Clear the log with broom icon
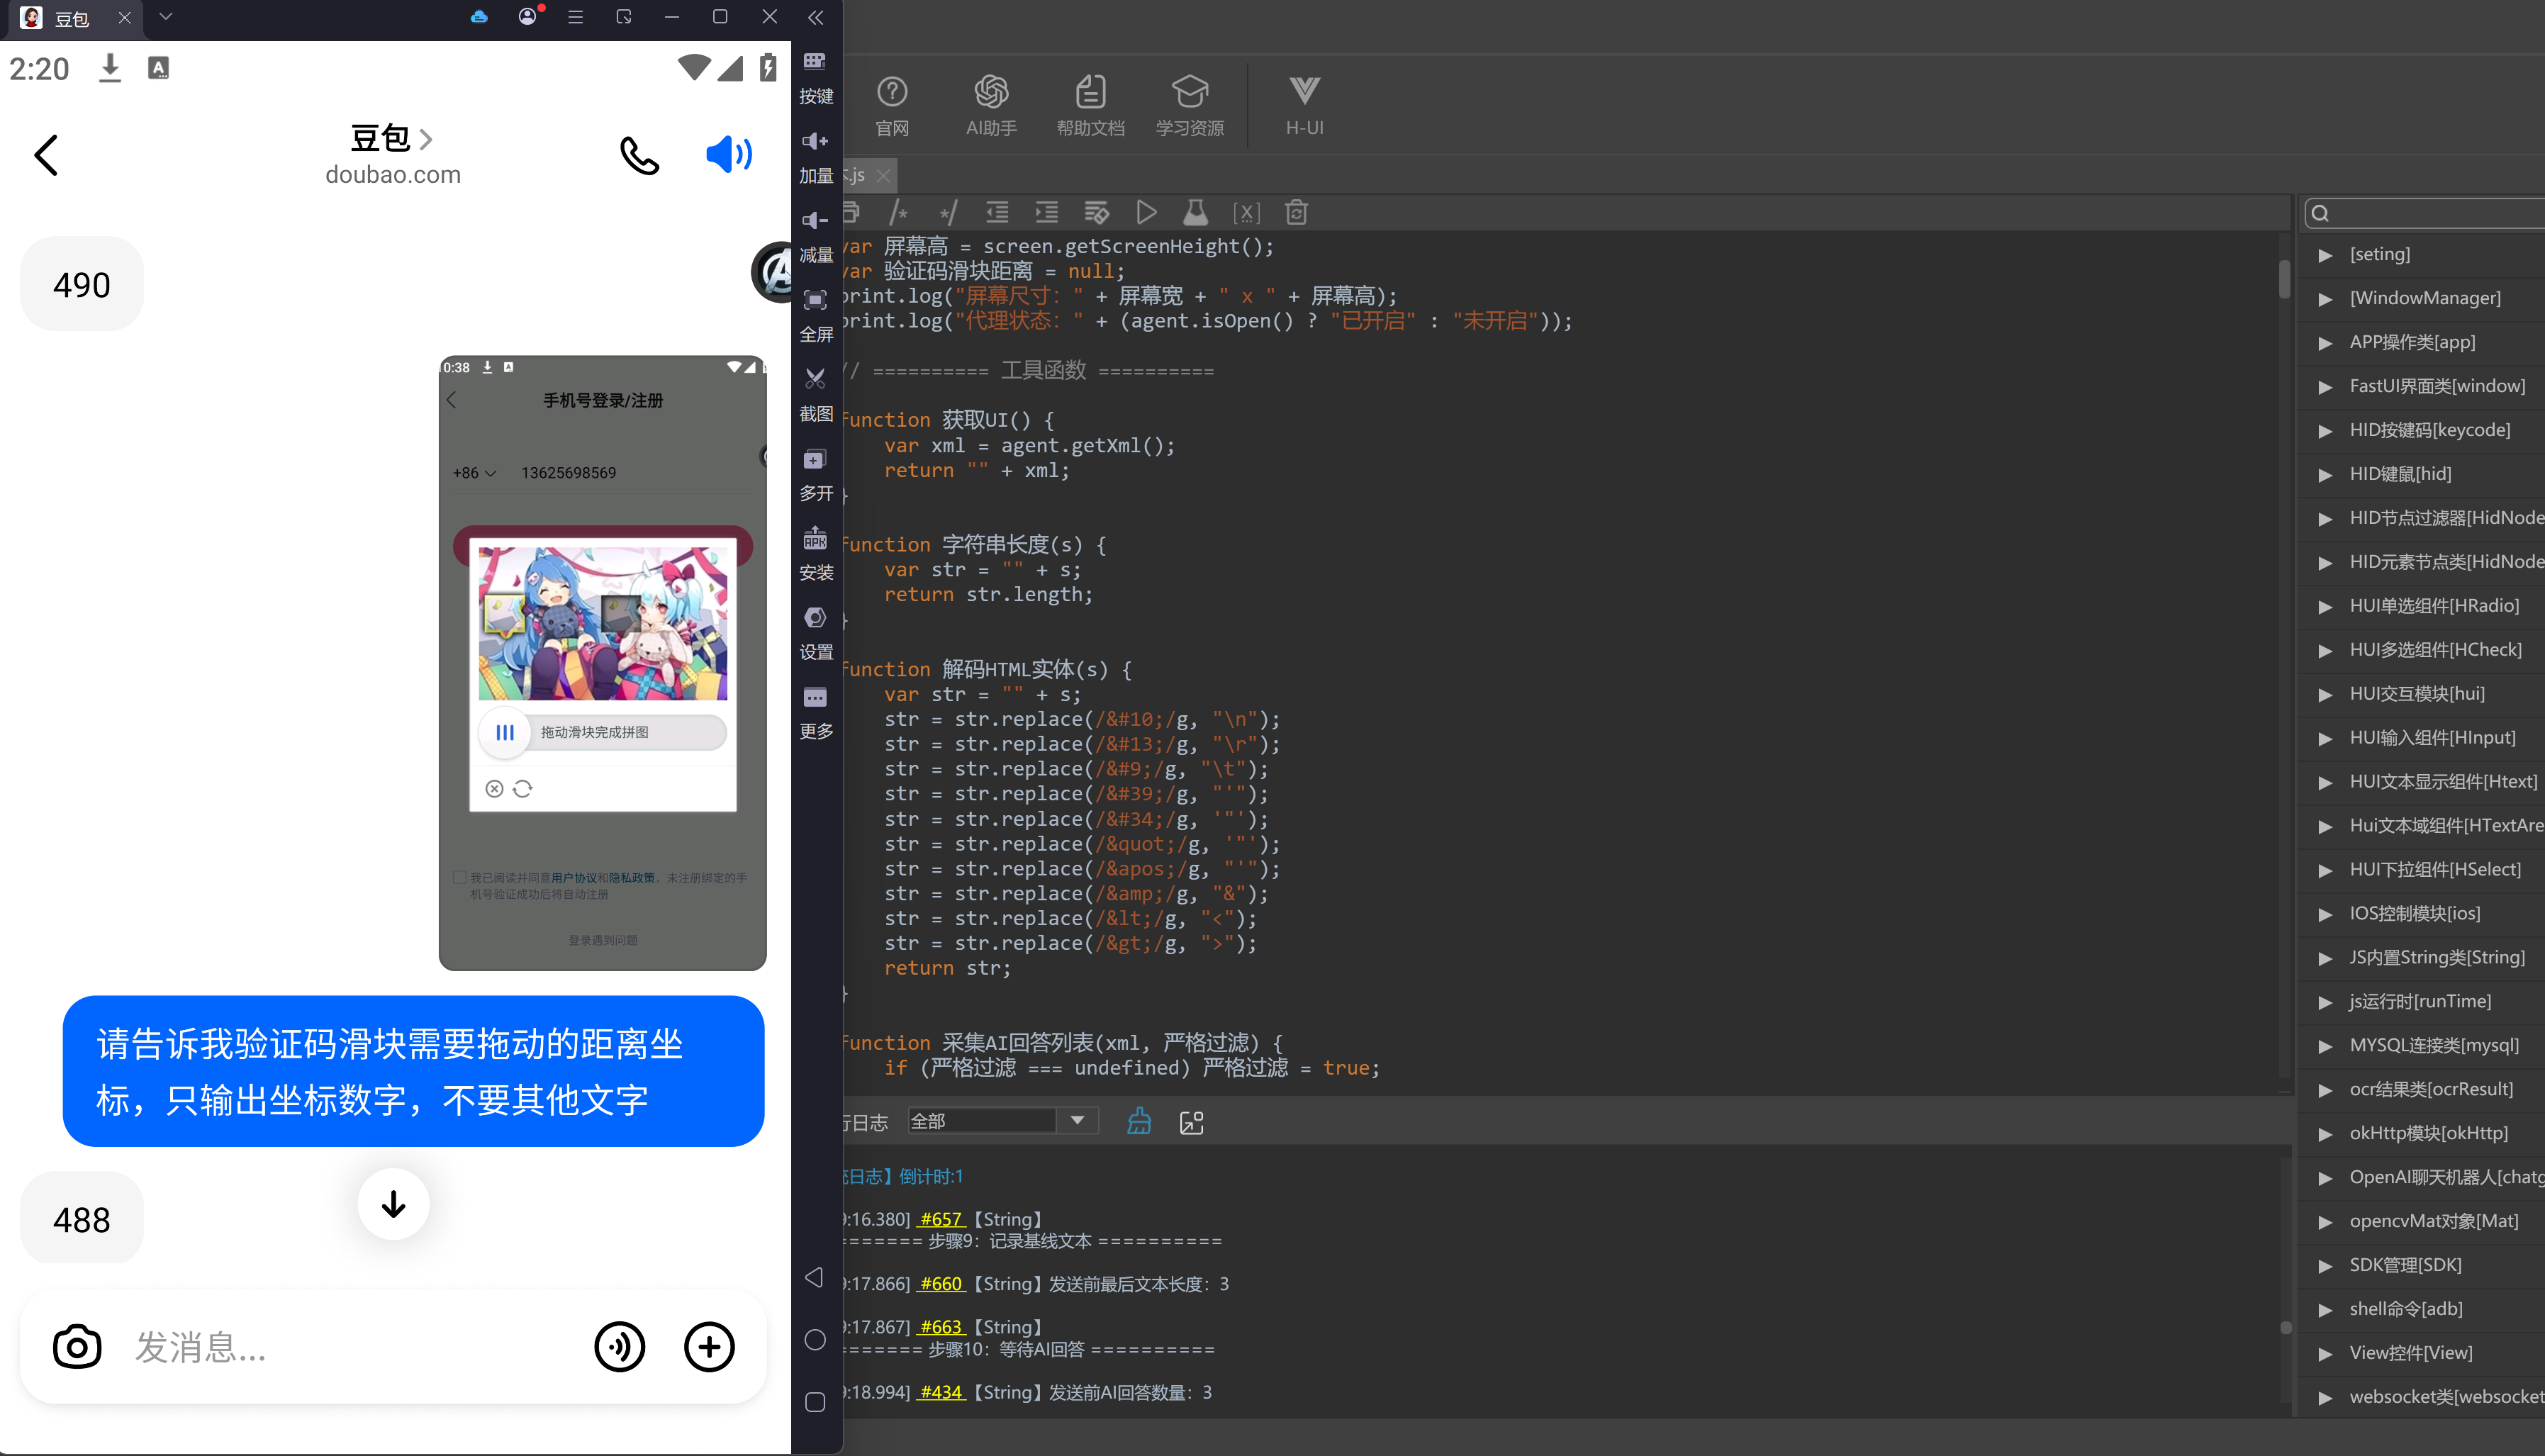The width and height of the screenshot is (2545, 1456). click(x=1138, y=1121)
